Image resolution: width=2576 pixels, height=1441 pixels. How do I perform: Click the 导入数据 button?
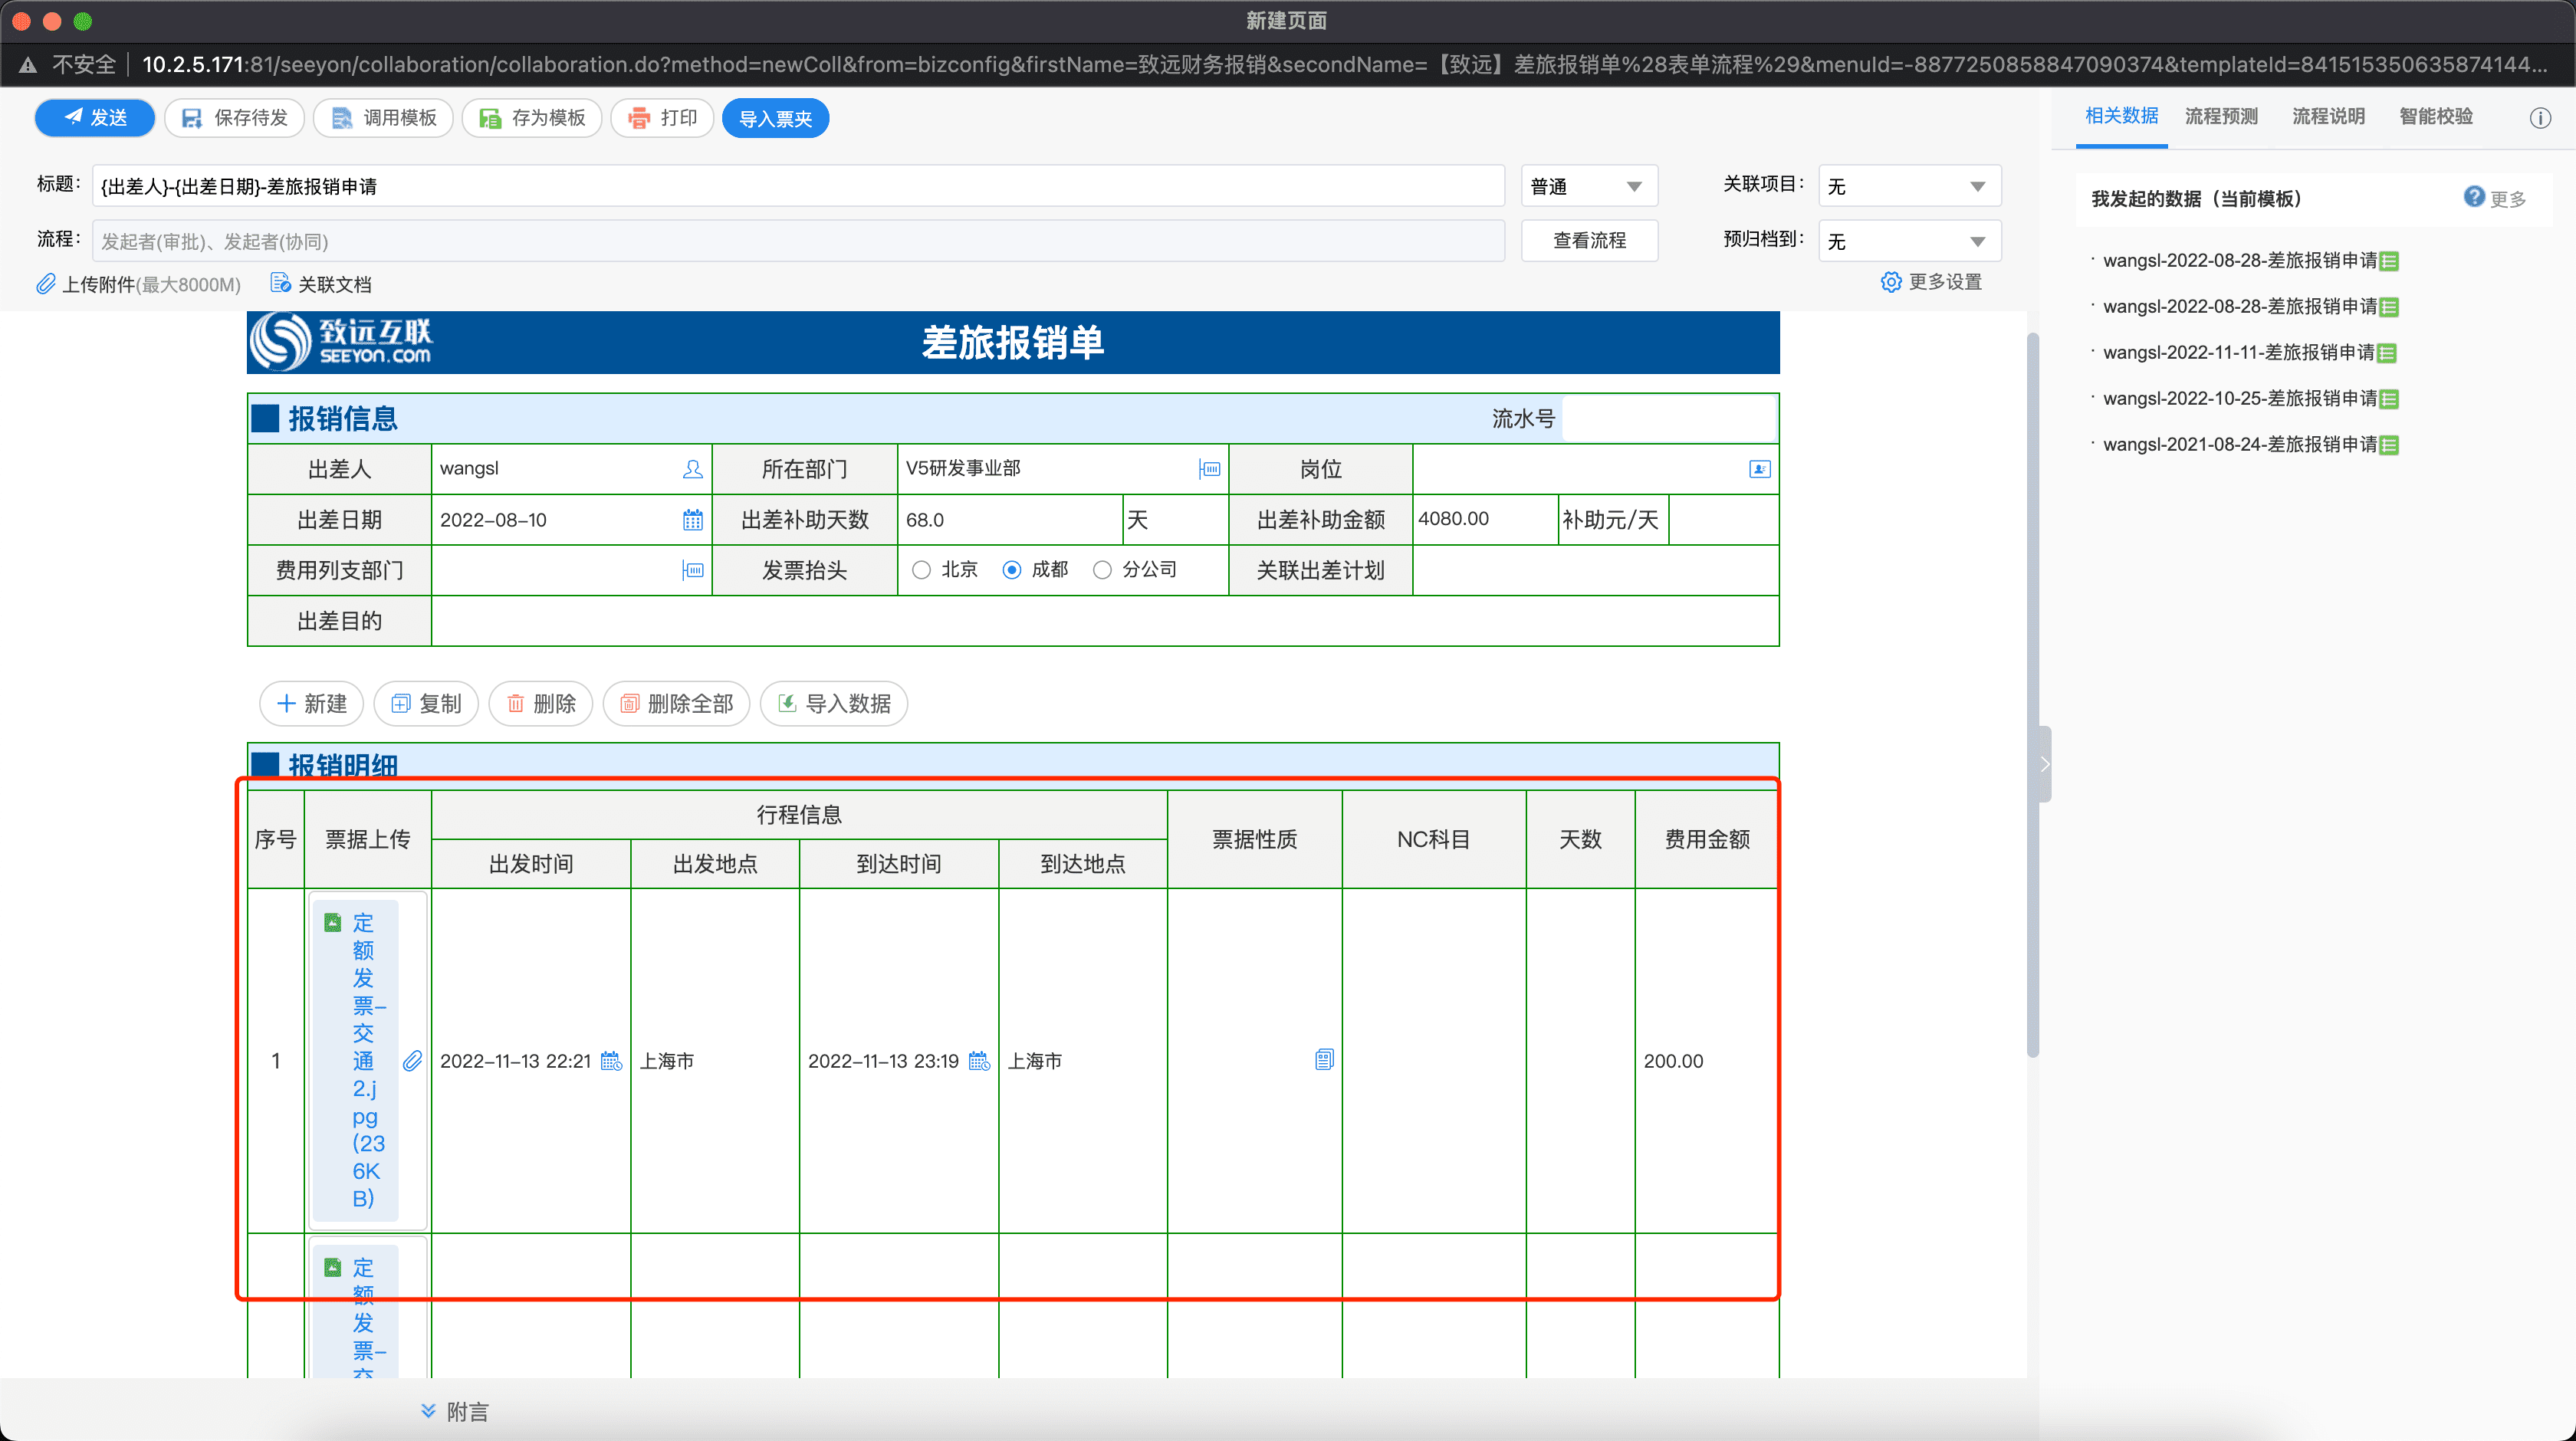(834, 703)
